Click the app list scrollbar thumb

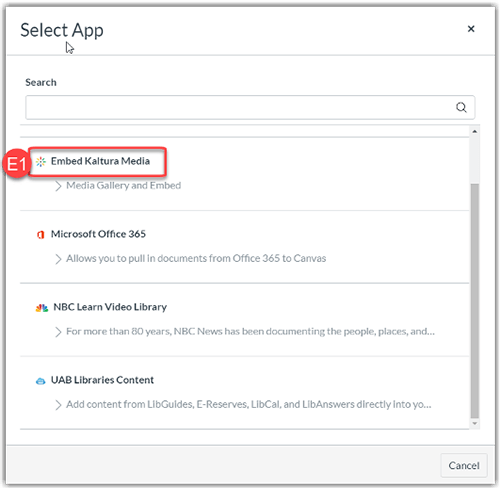tap(475, 300)
